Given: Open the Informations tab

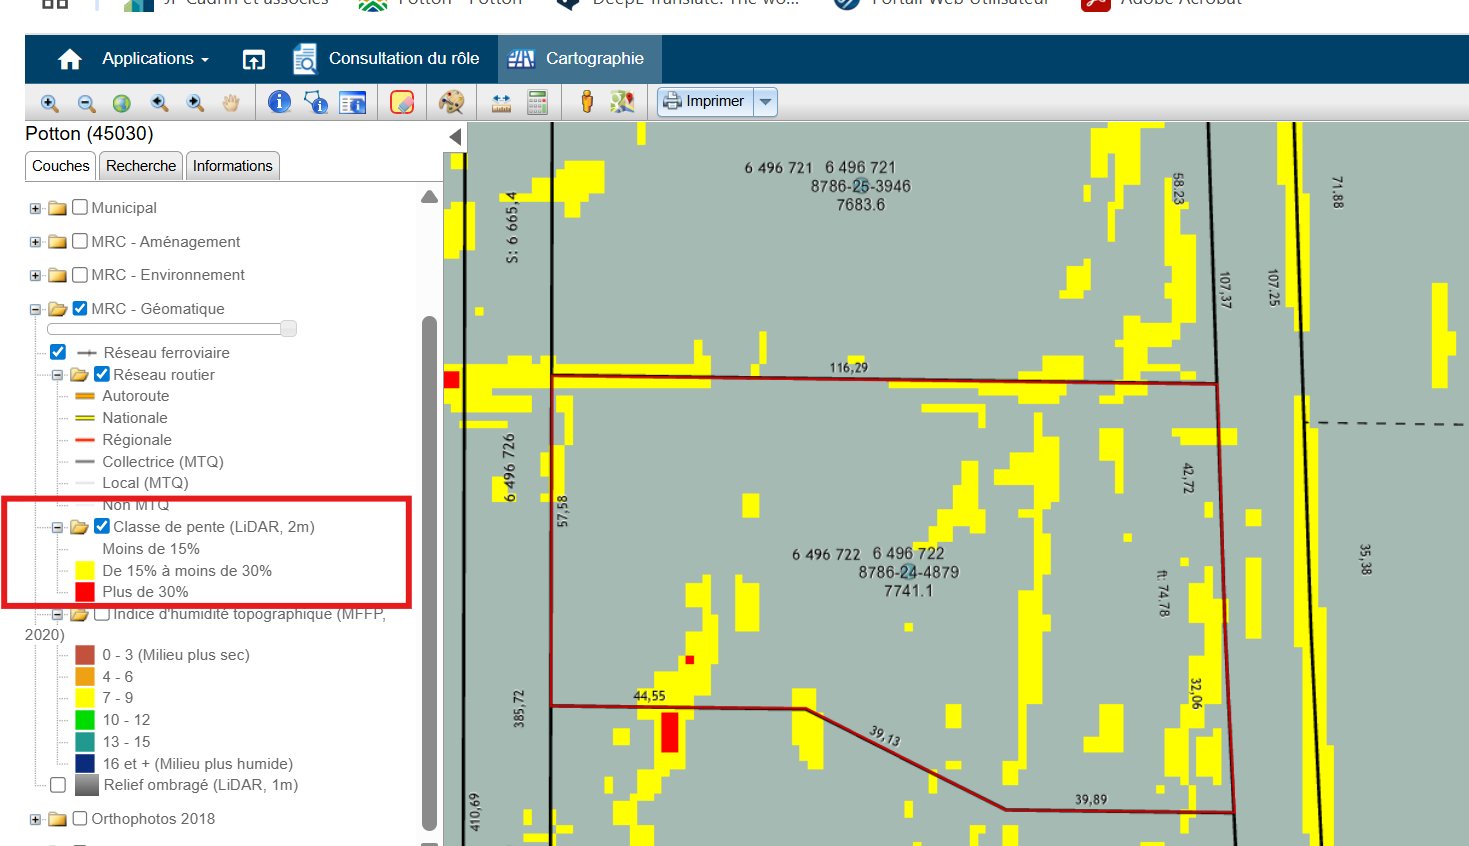Looking at the screenshot, I should [x=232, y=166].
